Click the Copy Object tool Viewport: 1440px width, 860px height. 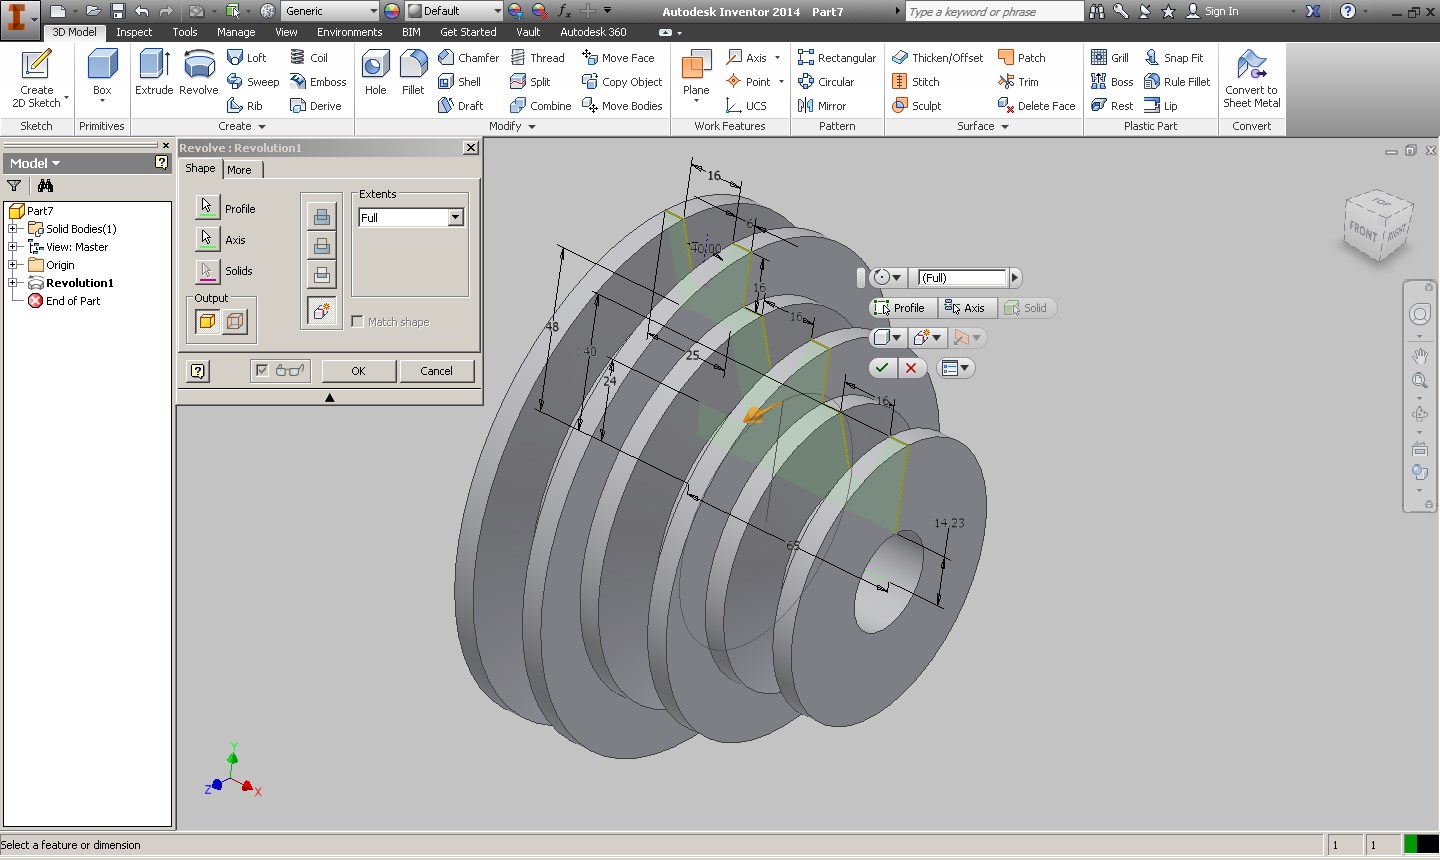point(622,82)
